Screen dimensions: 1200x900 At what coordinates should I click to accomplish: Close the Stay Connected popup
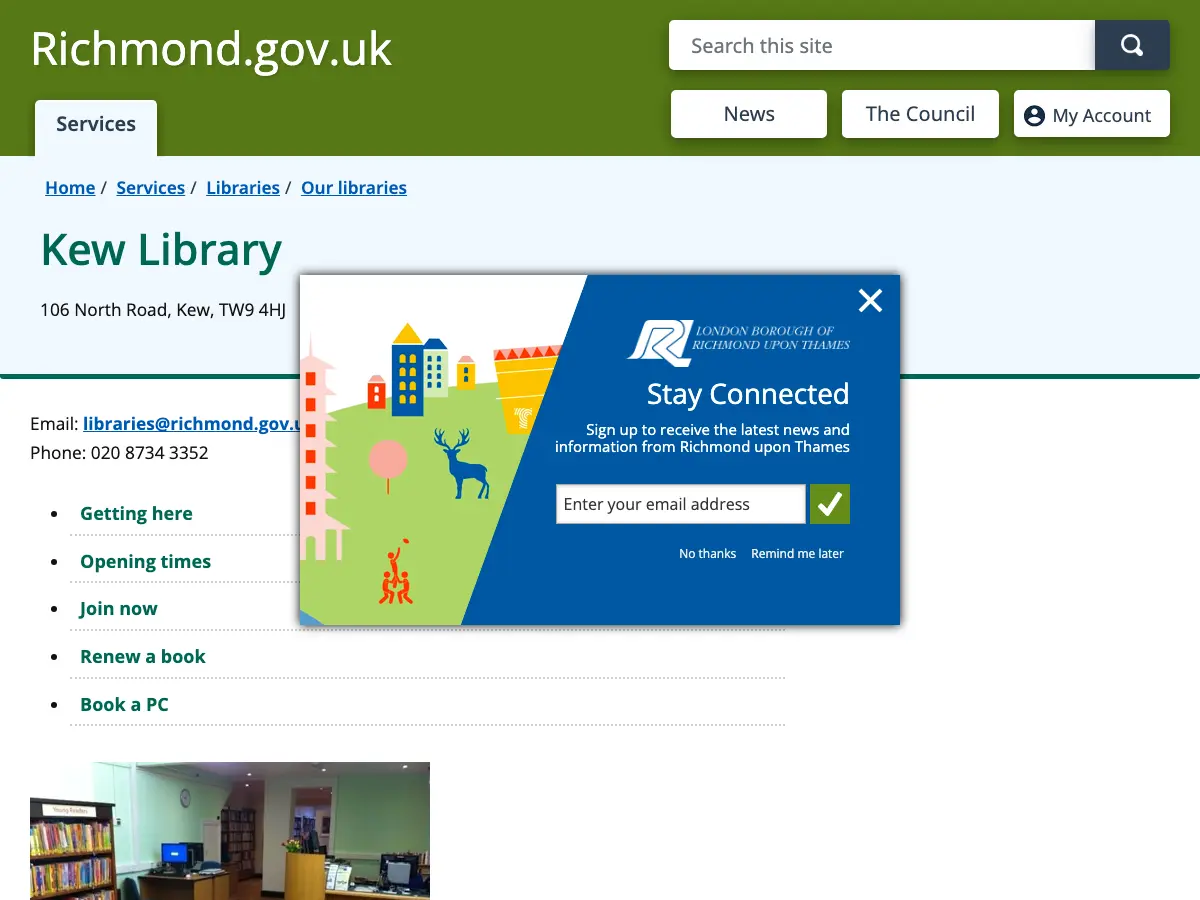pos(870,300)
